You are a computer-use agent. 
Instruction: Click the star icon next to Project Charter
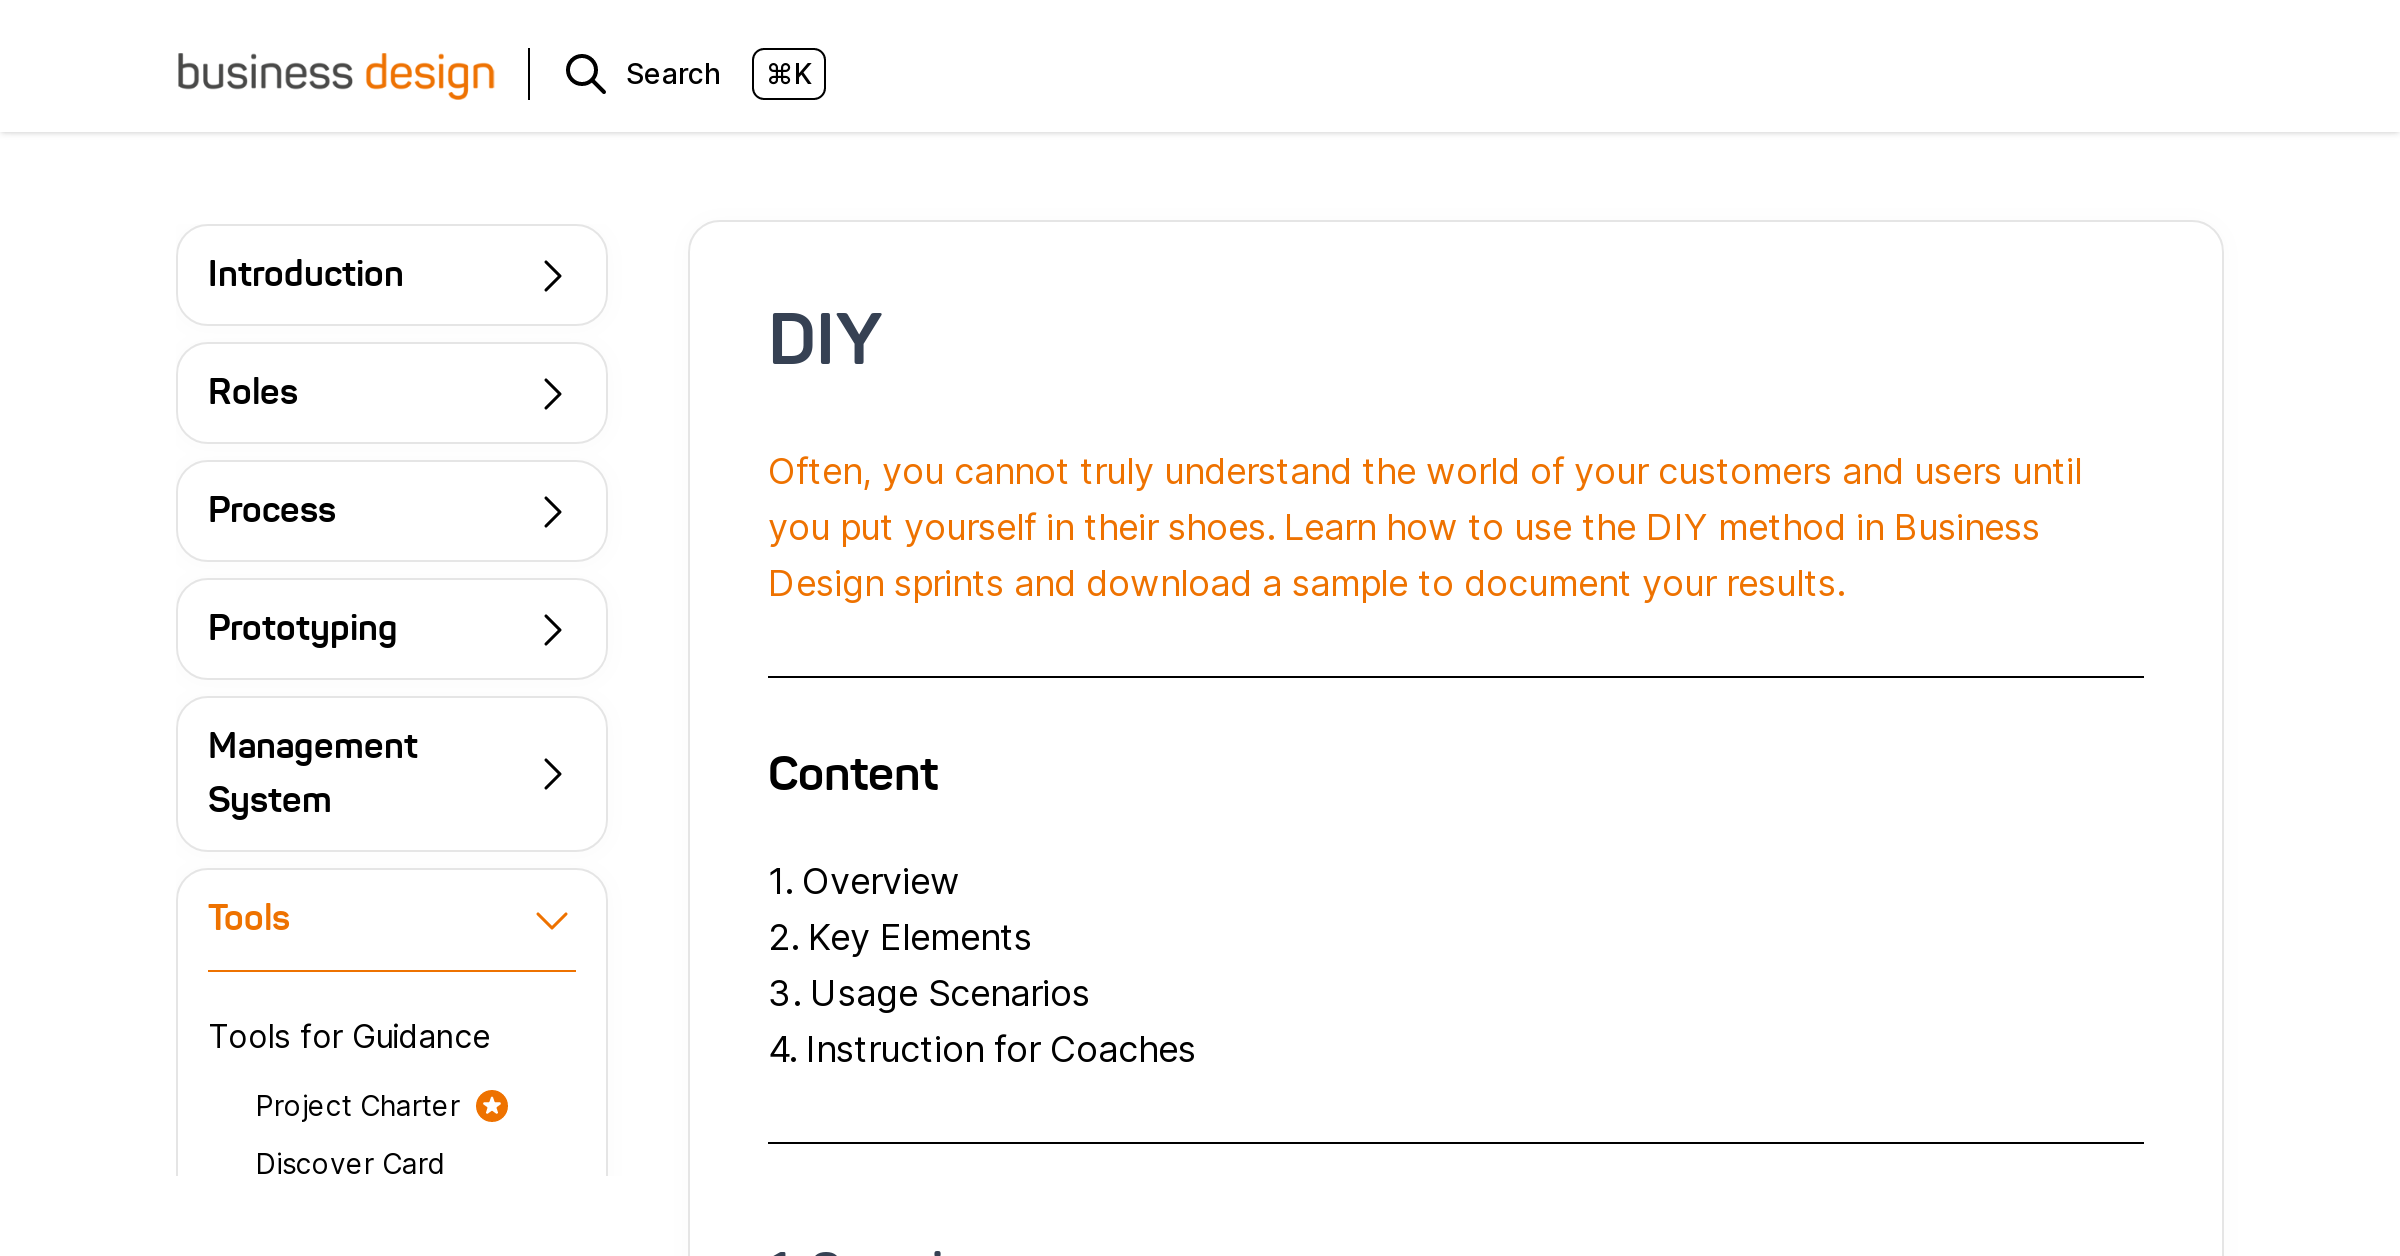click(x=491, y=1105)
